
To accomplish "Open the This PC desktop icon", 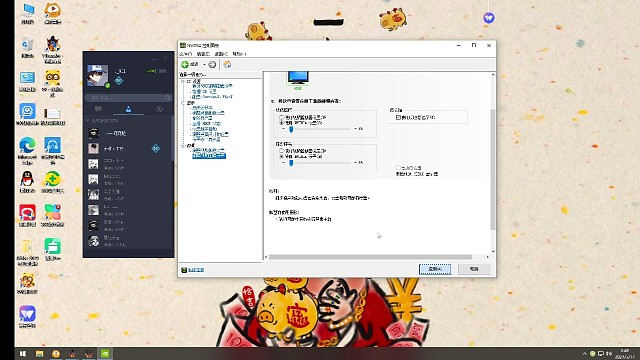I will 28,13.
